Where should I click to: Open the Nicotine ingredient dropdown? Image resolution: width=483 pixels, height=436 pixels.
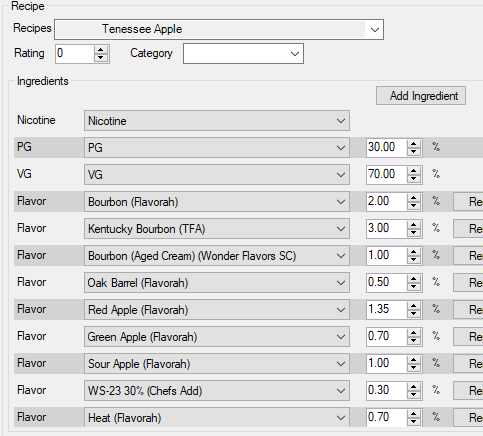tap(217, 121)
